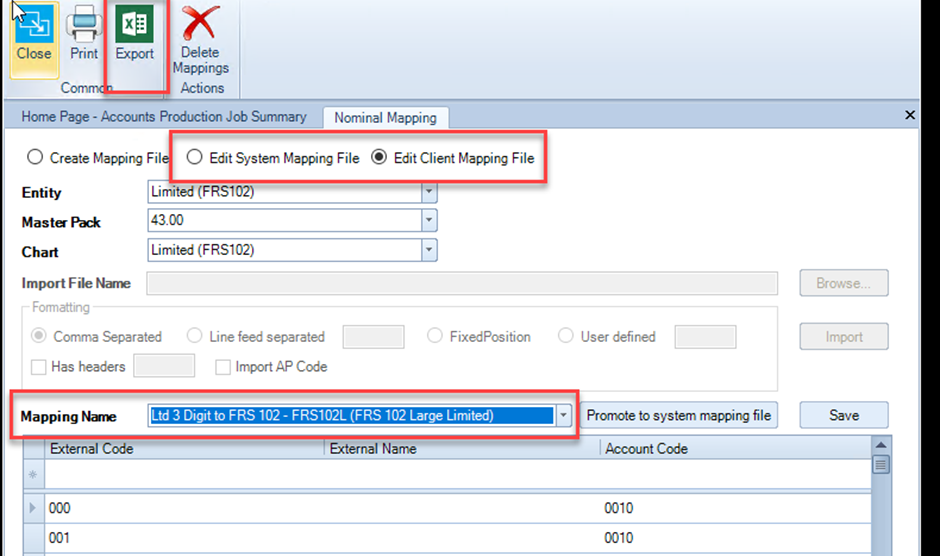Click the Delete Mappings red X icon

click(200, 23)
